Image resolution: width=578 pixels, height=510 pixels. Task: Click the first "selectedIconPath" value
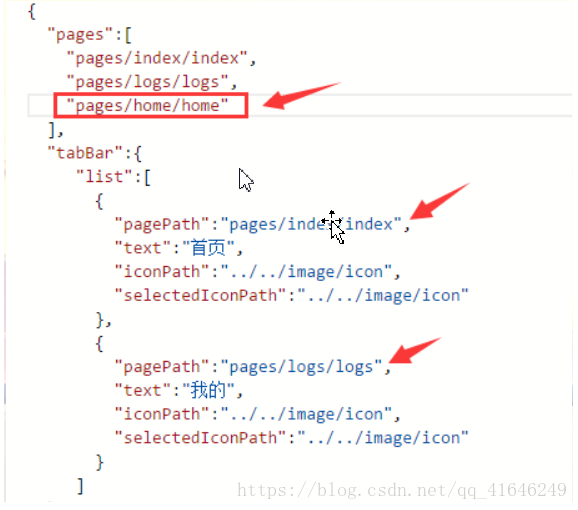point(383,296)
